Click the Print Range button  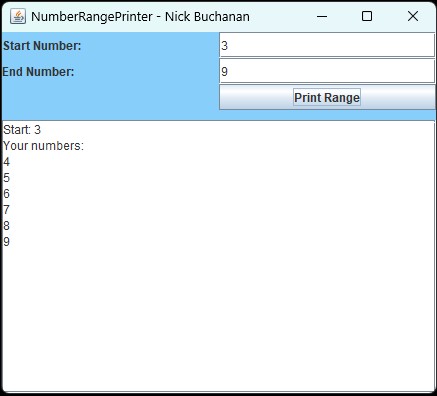pyautogui.click(x=327, y=97)
